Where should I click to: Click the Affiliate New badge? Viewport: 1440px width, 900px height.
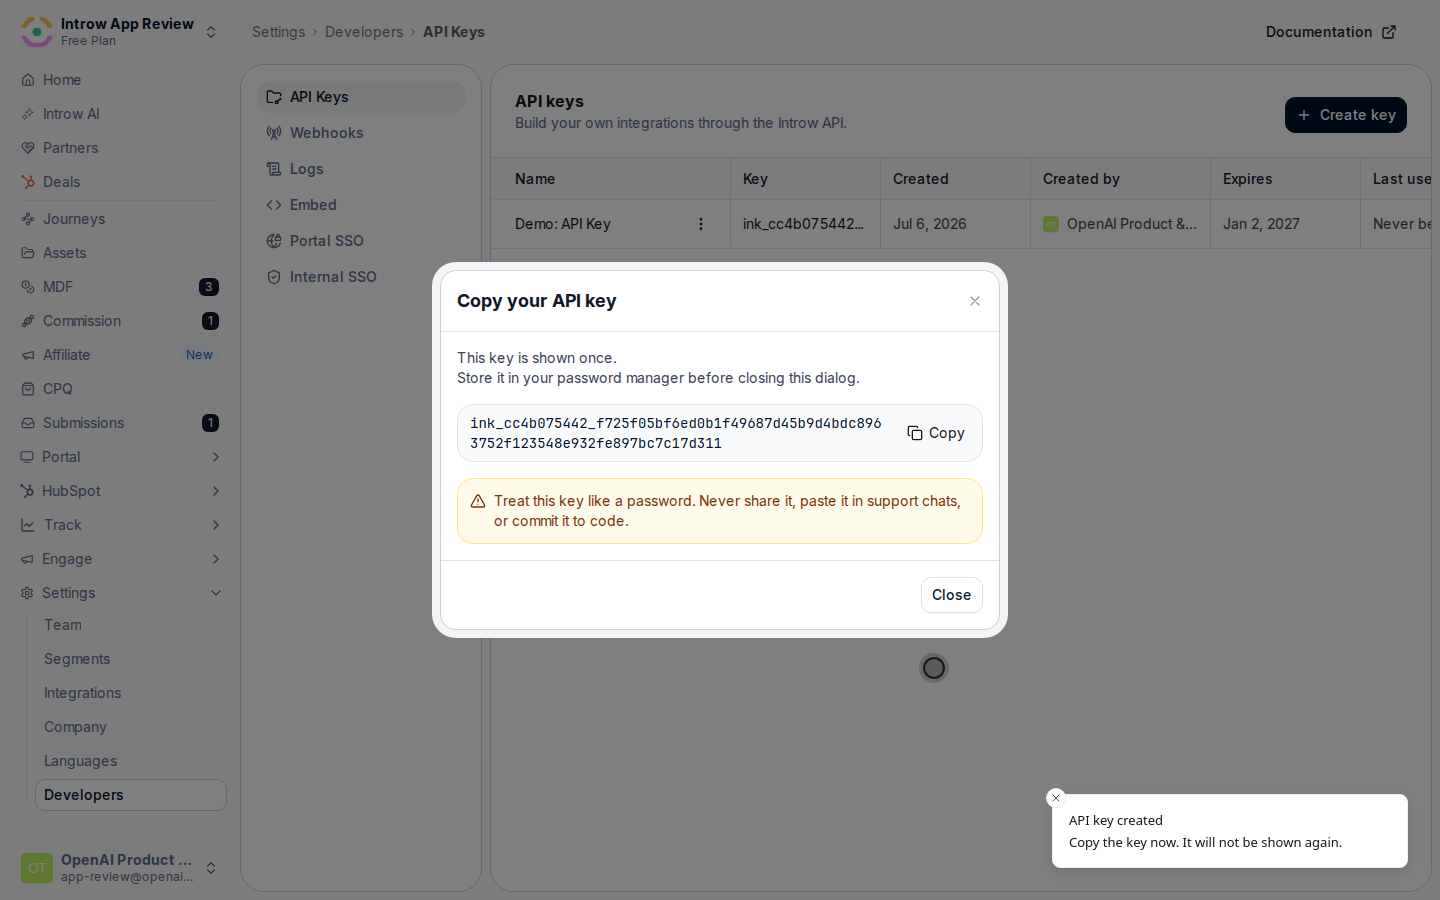[x=199, y=355]
